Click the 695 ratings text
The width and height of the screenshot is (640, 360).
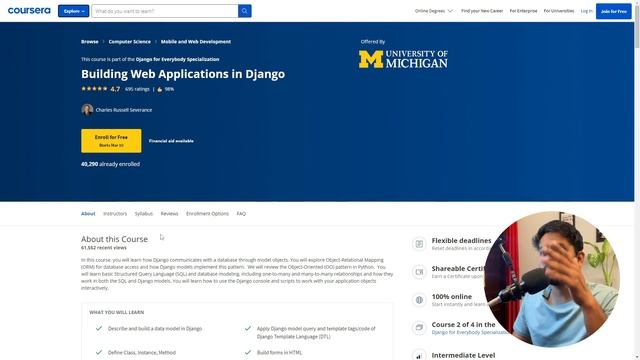pos(137,89)
